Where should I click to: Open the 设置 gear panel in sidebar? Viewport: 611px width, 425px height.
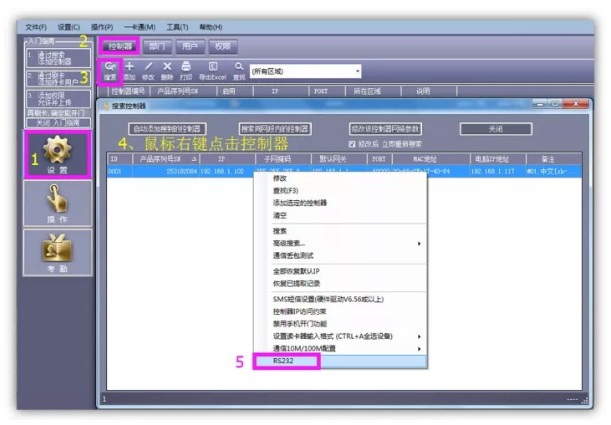(58, 154)
